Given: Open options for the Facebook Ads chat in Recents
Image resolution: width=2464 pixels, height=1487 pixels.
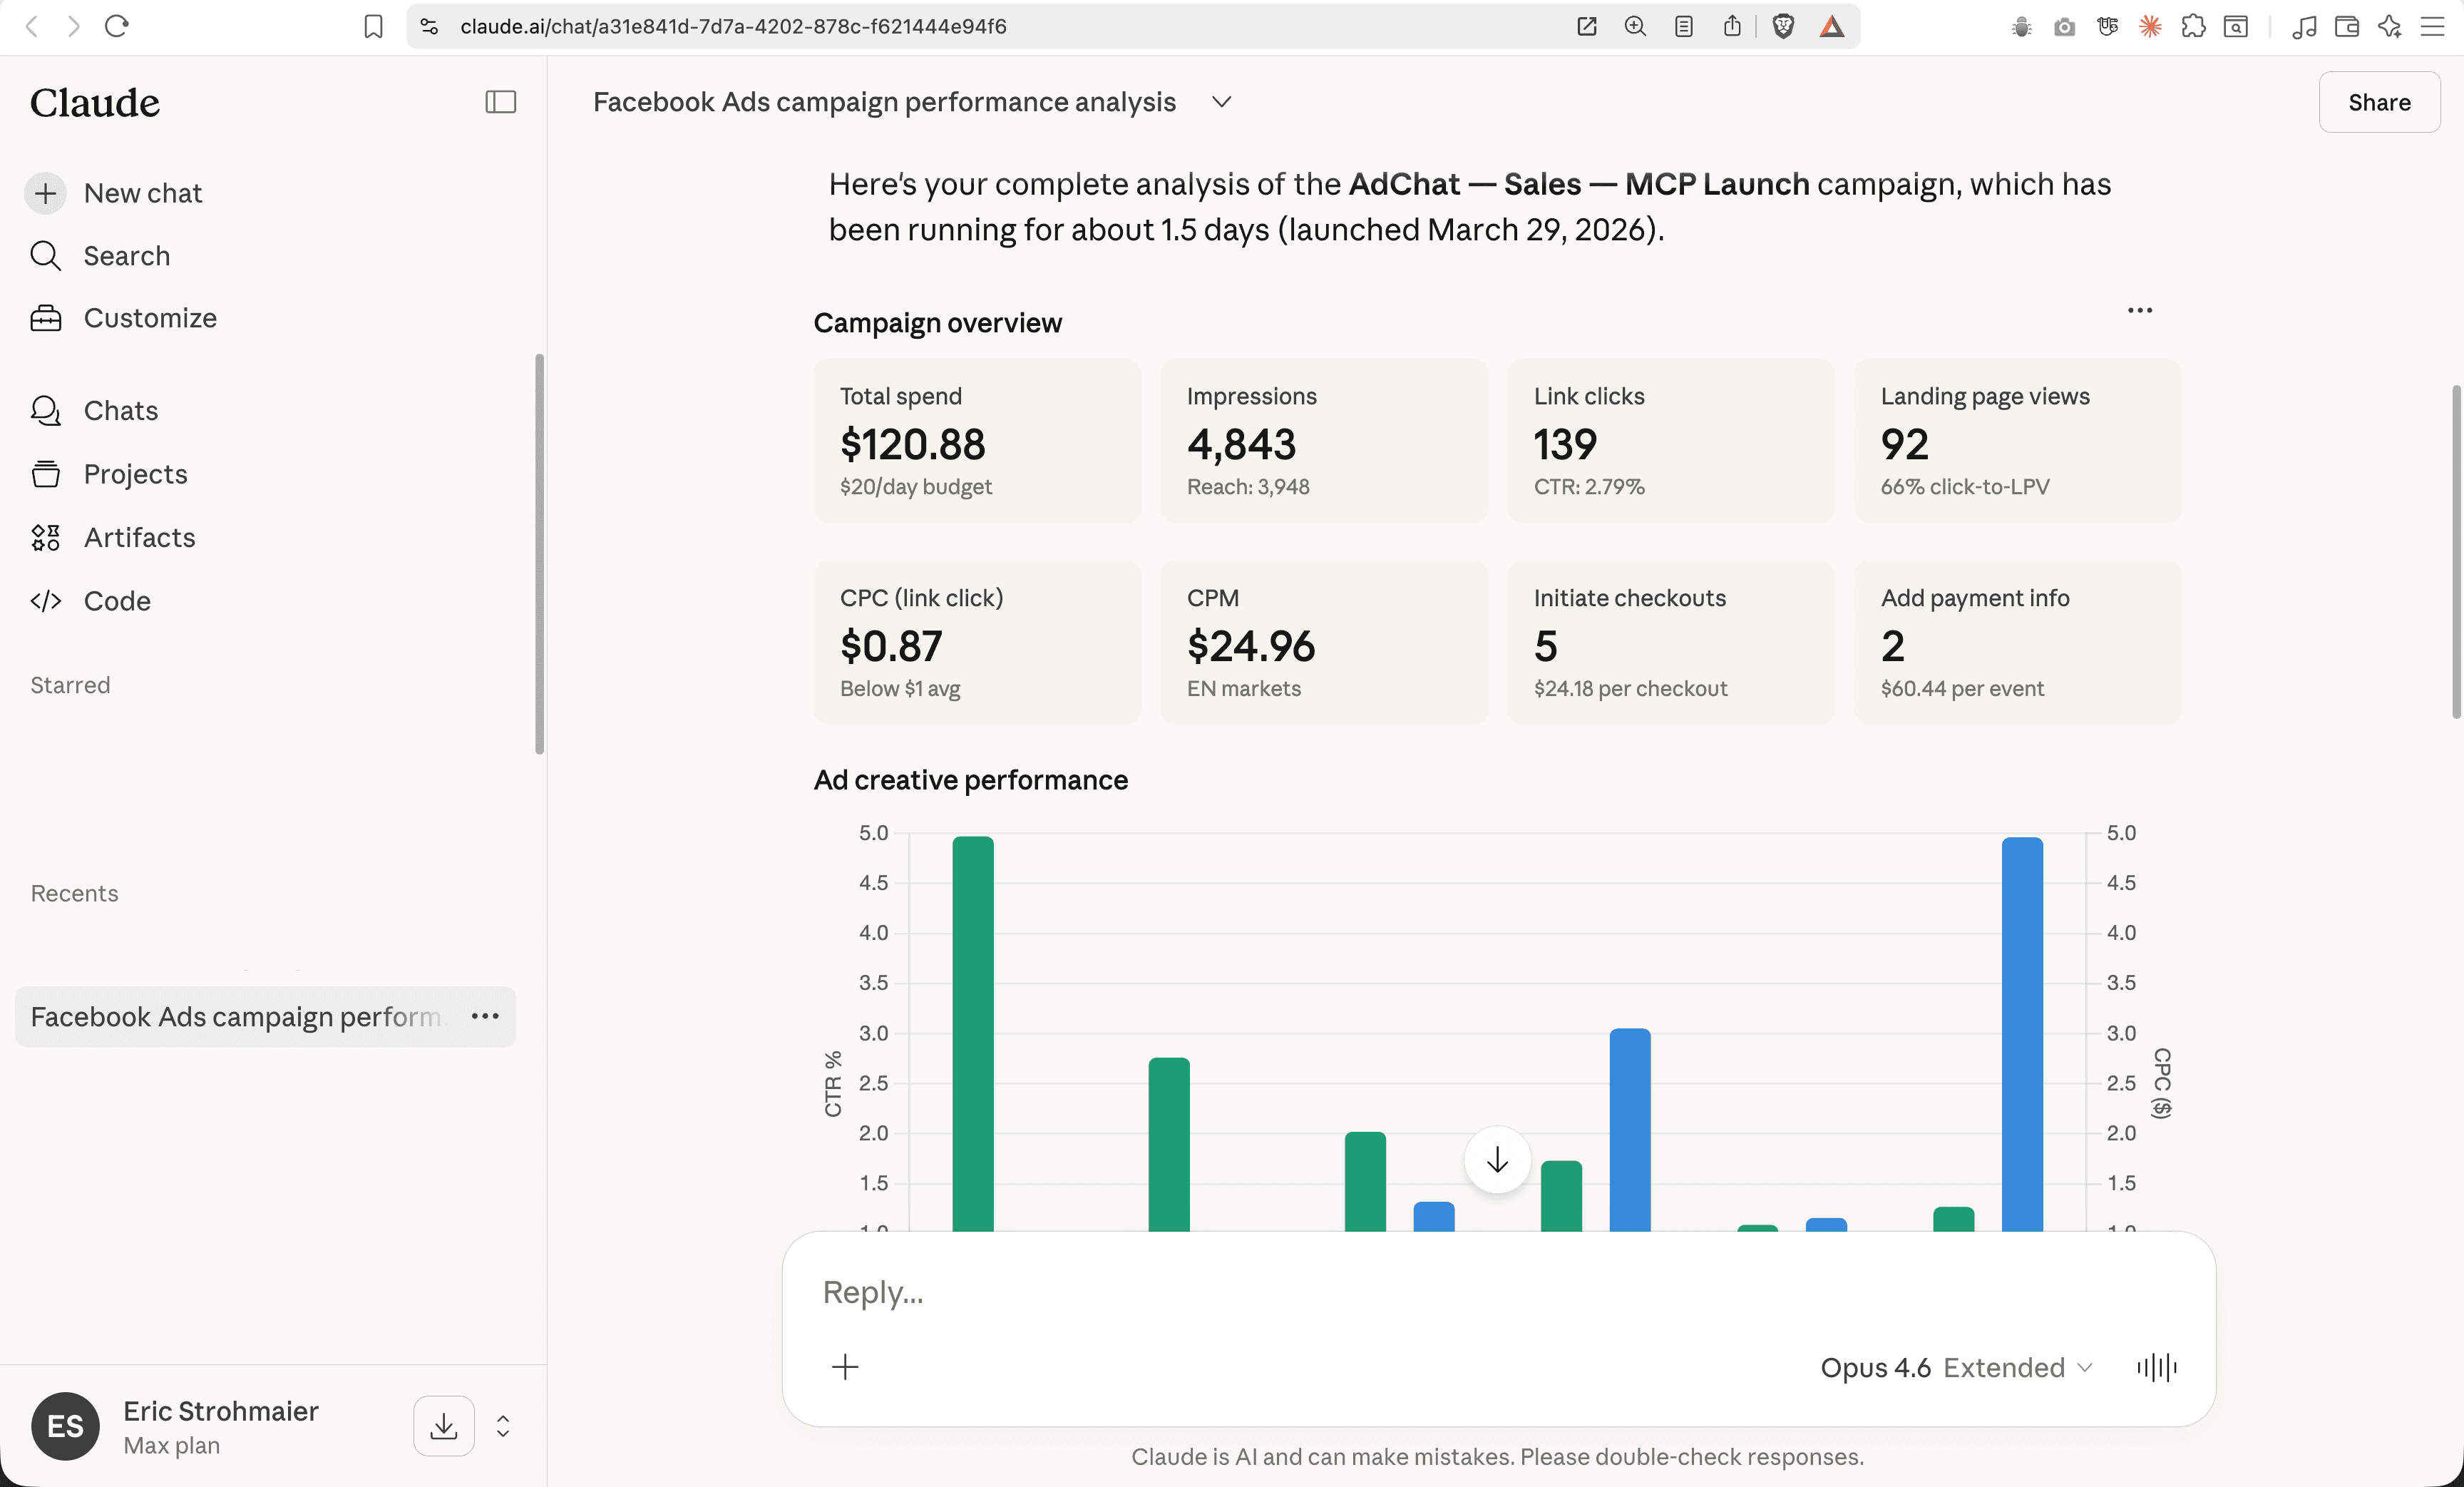Looking at the screenshot, I should click(x=486, y=1016).
